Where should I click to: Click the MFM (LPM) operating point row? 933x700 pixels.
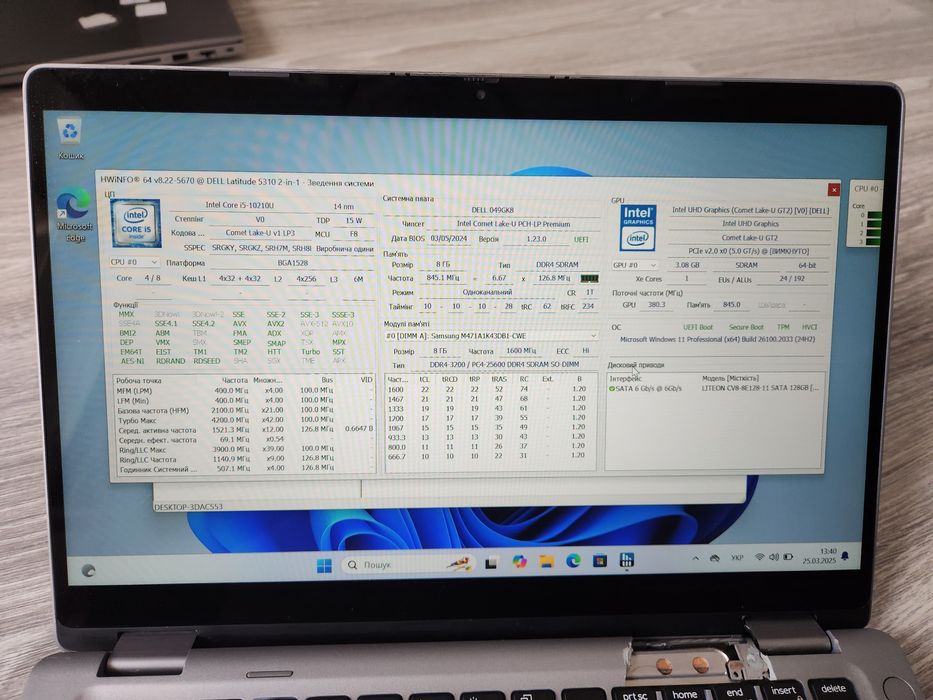(x=244, y=390)
